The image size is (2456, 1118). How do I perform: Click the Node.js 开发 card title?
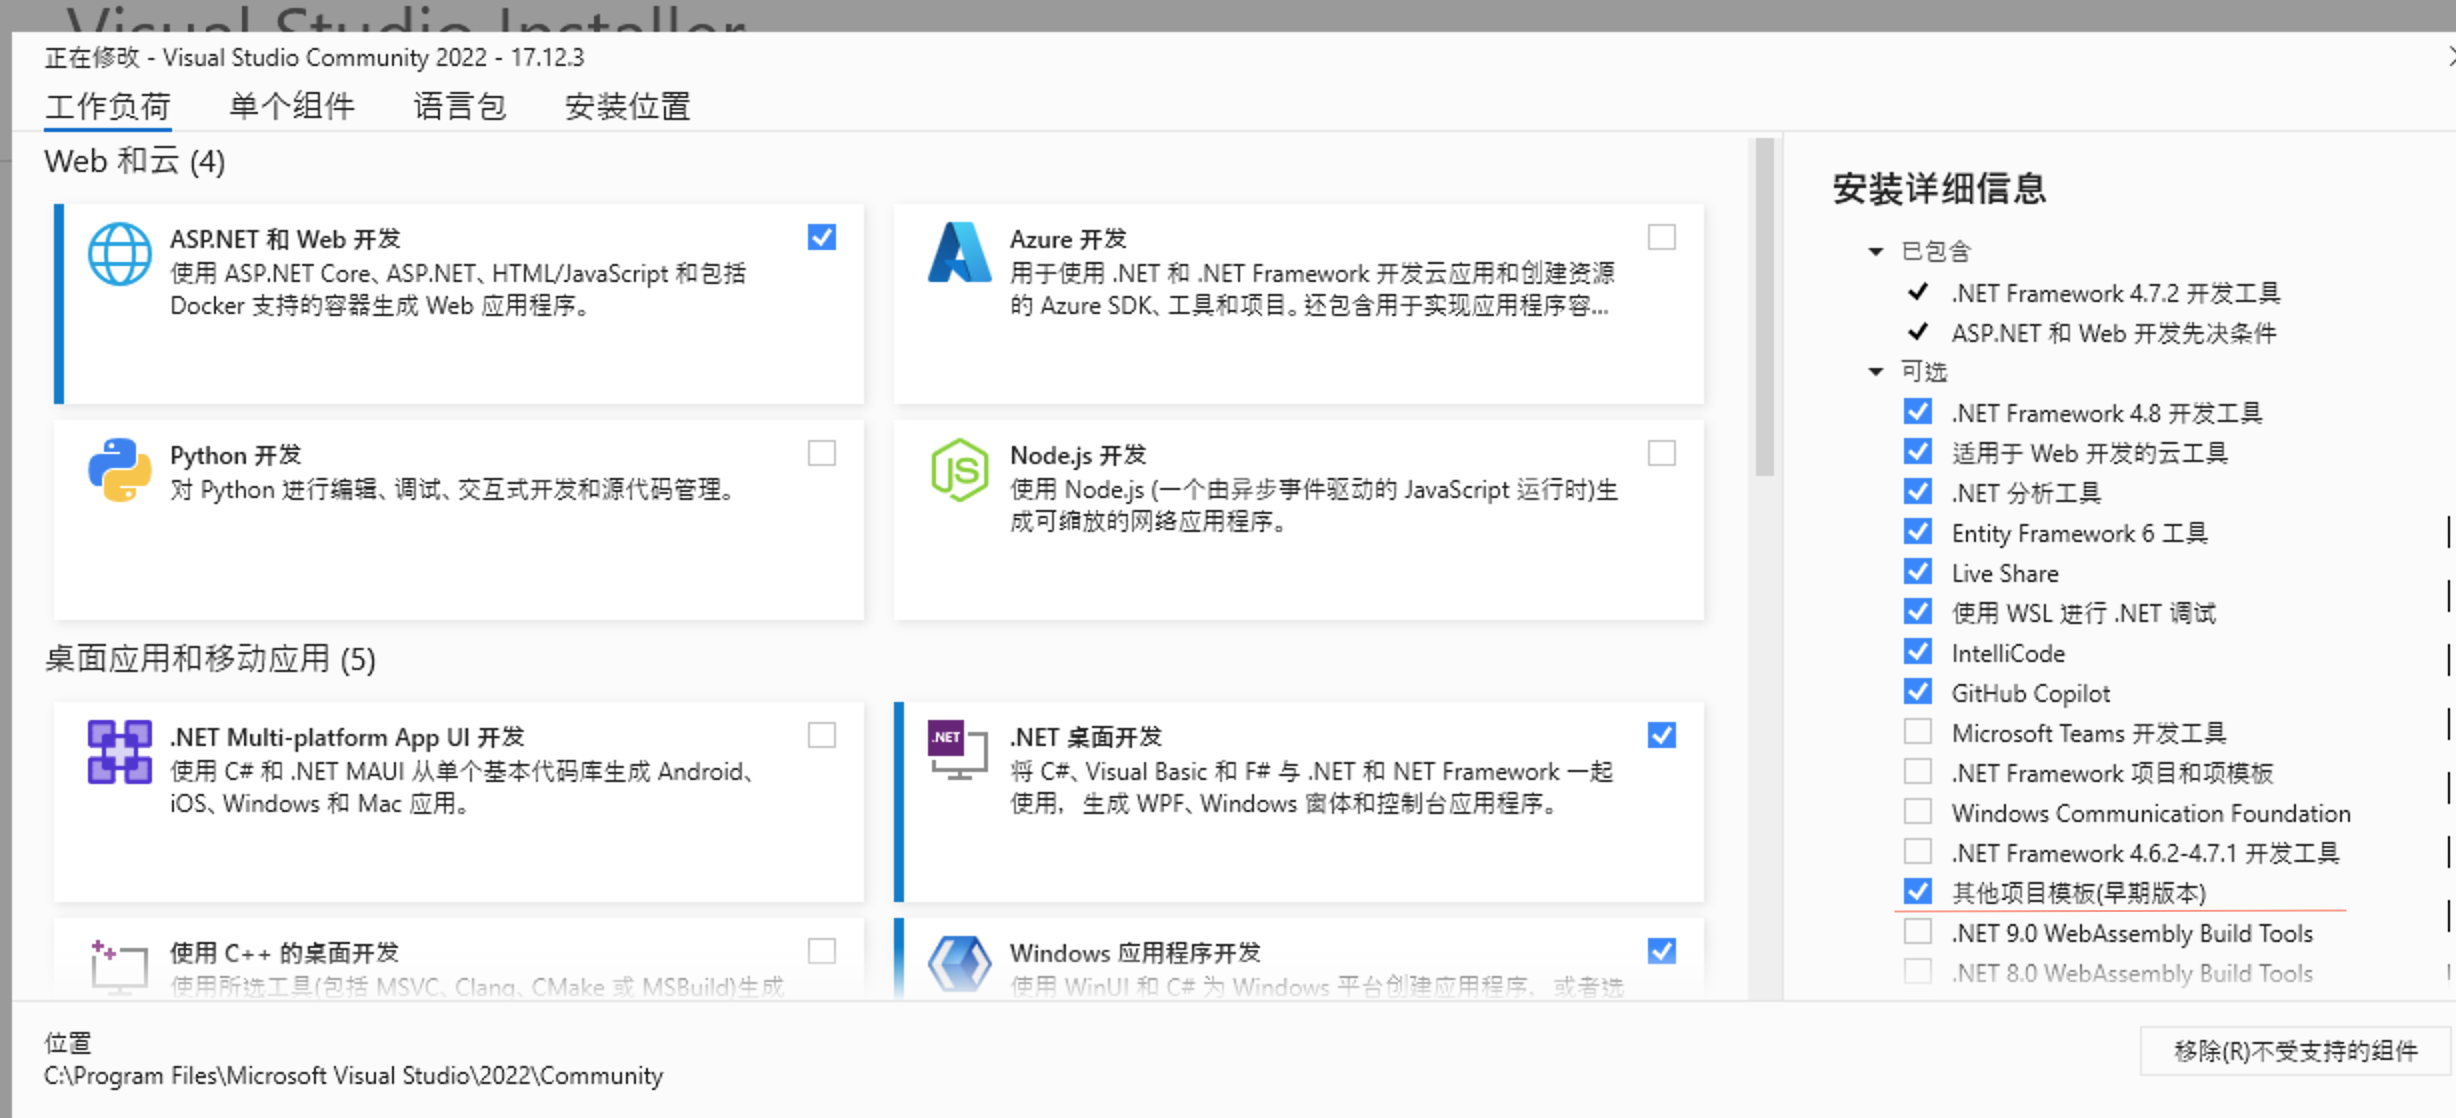pos(1077,455)
